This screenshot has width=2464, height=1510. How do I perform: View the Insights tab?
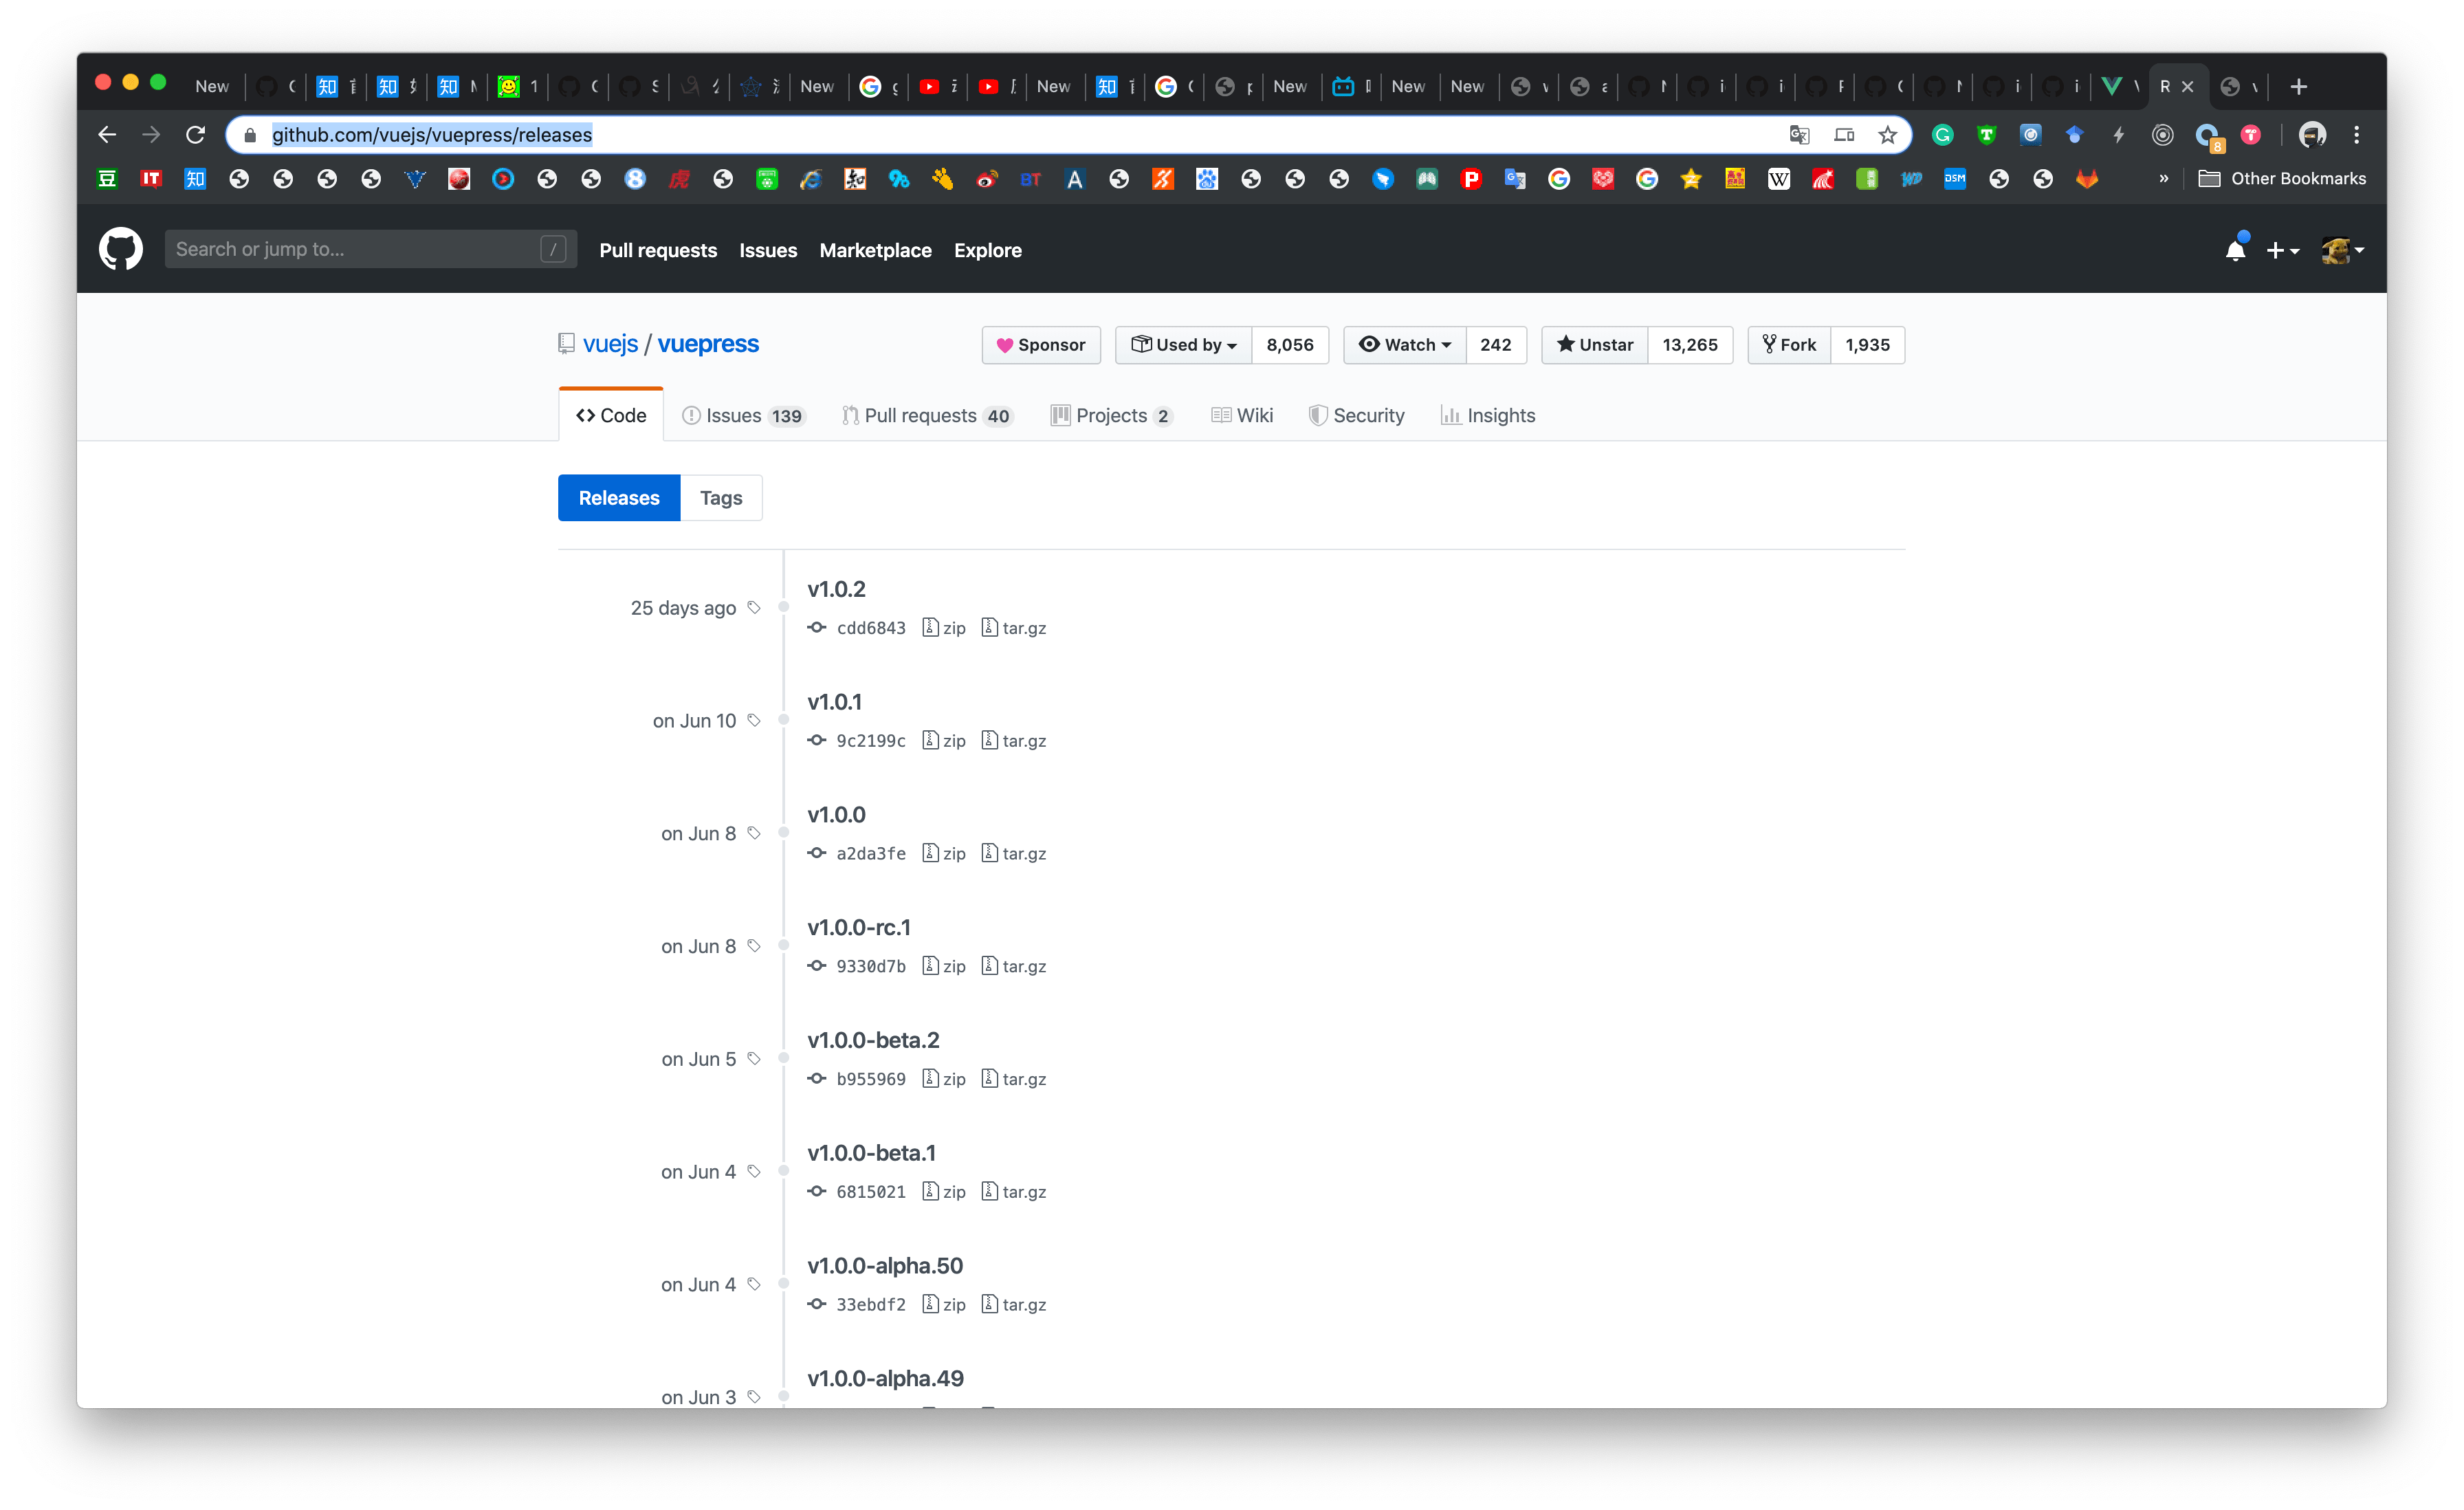(x=1488, y=415)
